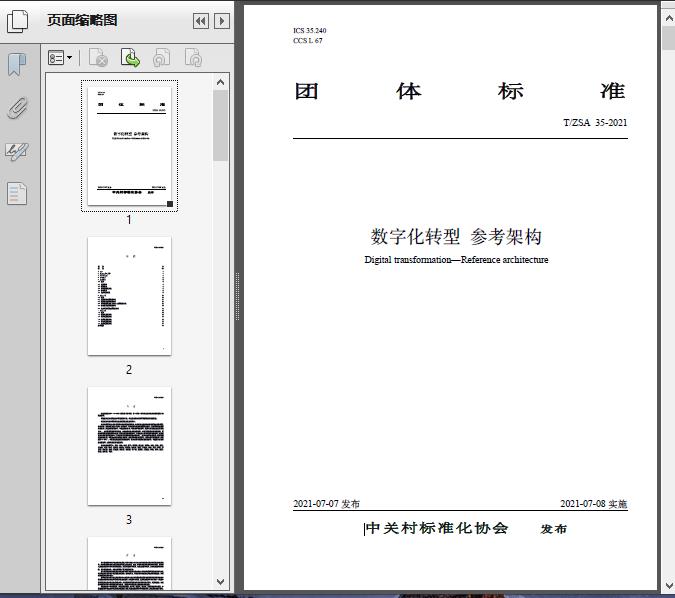
Task: Collapse the panel with double-arrow button
Action: 201,21
